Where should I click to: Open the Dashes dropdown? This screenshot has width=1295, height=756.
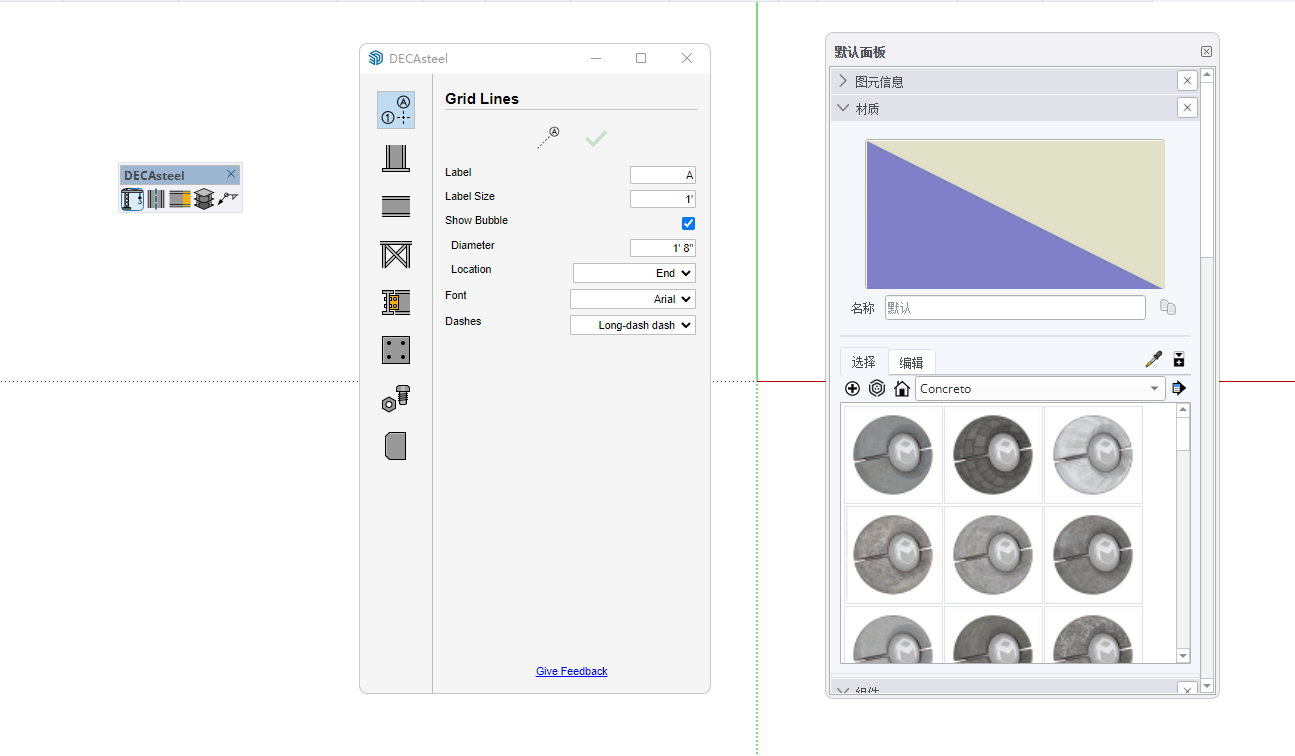click(x=632, y=325)
